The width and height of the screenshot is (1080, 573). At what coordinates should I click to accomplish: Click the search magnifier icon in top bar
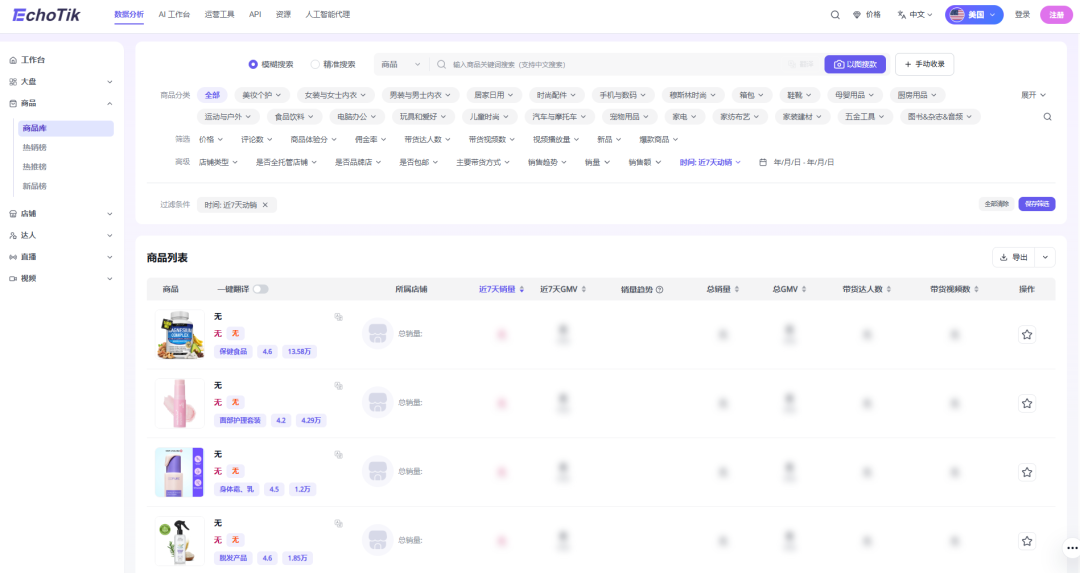835,14
